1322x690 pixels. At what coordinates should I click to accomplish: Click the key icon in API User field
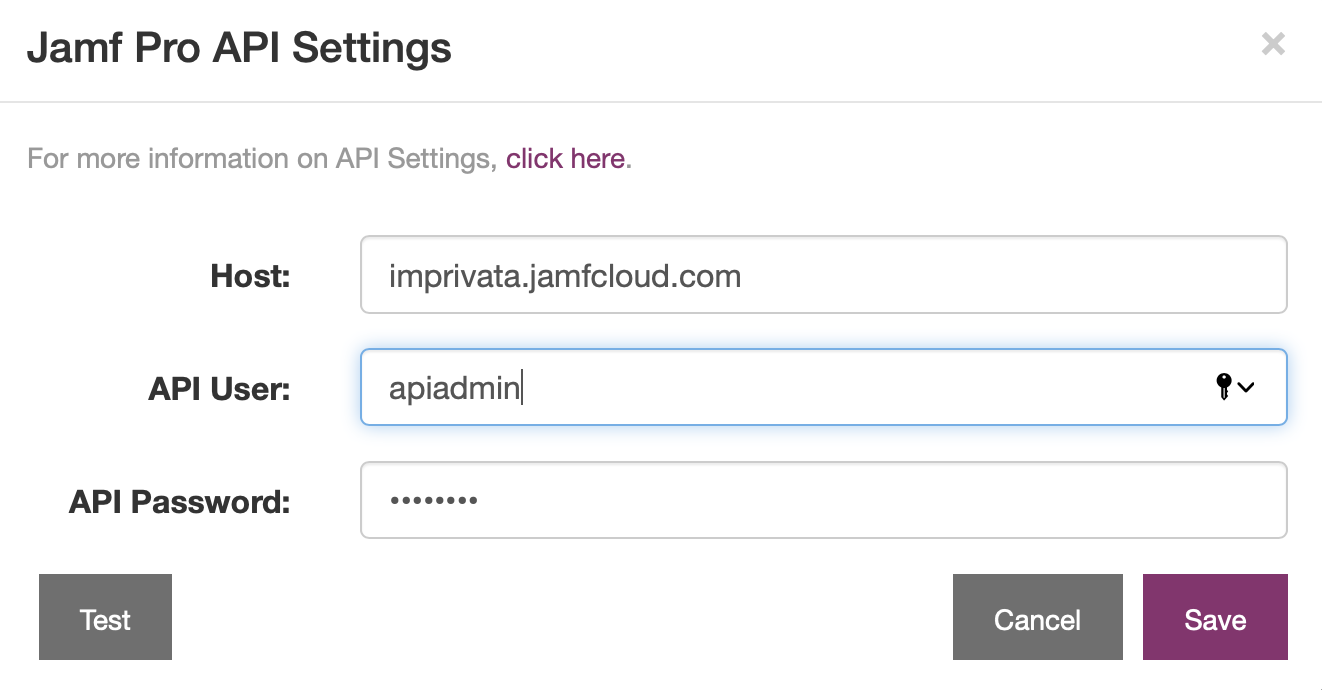pos(1223,387)
